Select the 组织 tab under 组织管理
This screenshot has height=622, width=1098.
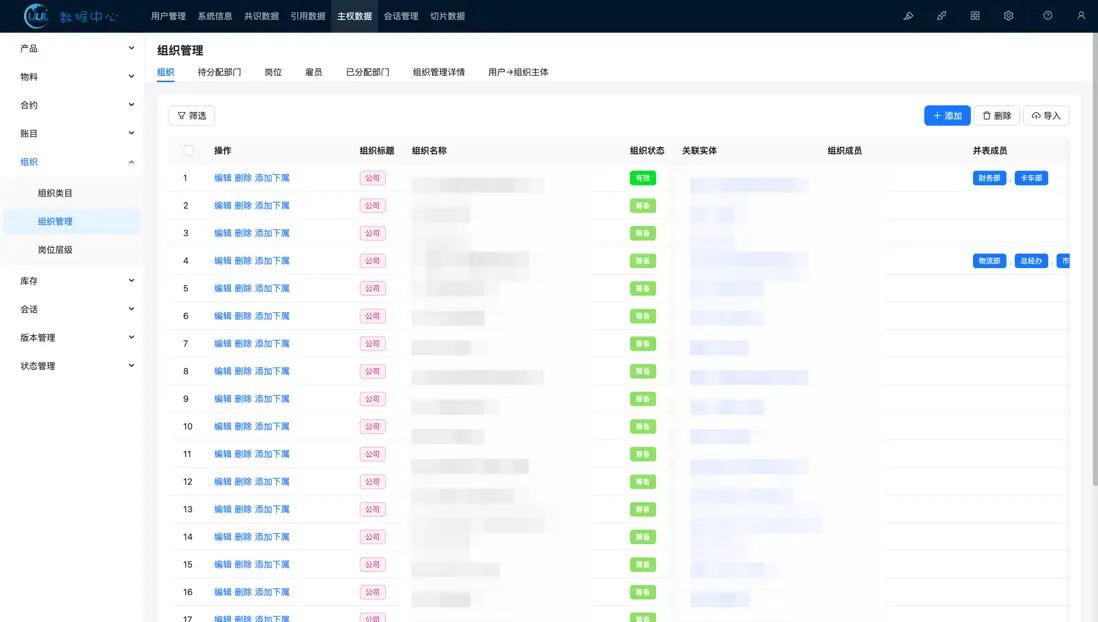click(x=165, y=72)
